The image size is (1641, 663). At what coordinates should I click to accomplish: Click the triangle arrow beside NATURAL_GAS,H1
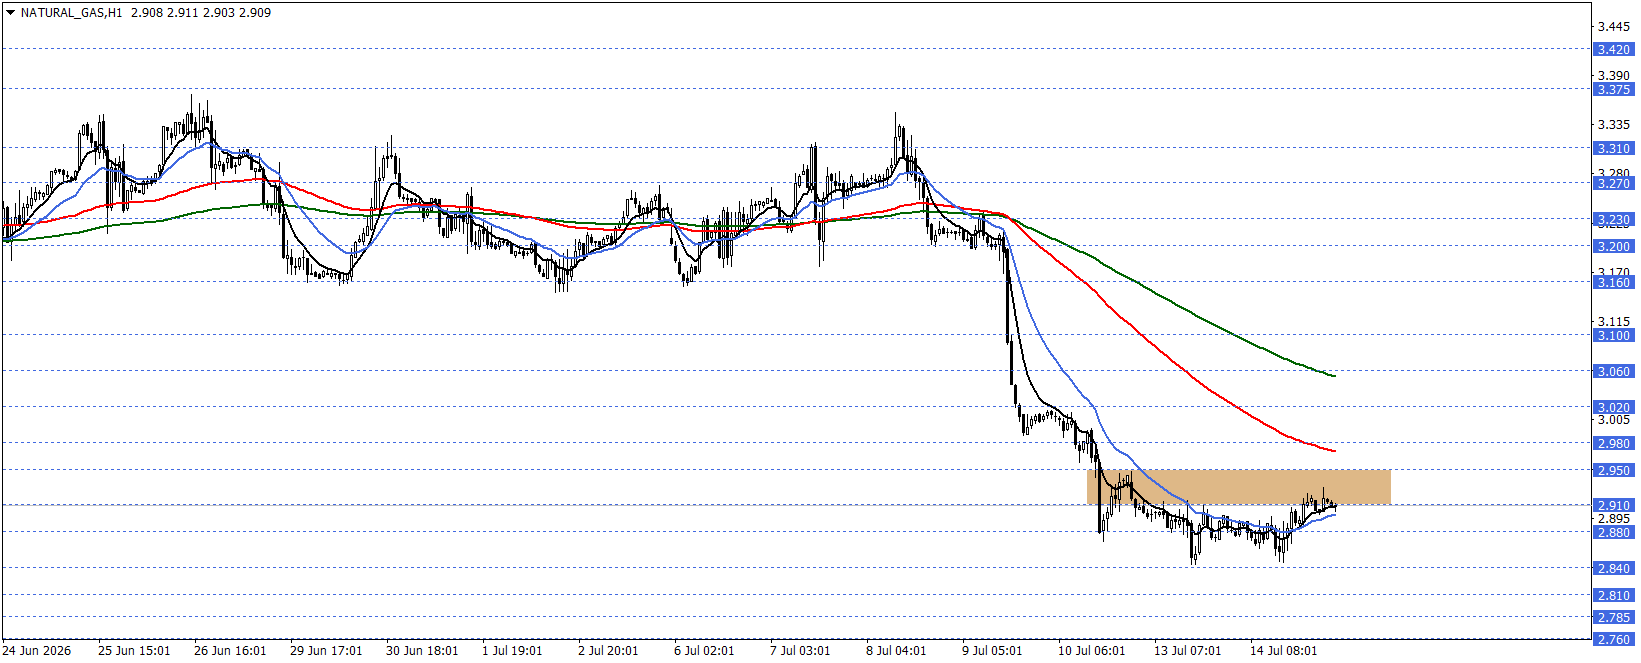[x=10, y=13]
